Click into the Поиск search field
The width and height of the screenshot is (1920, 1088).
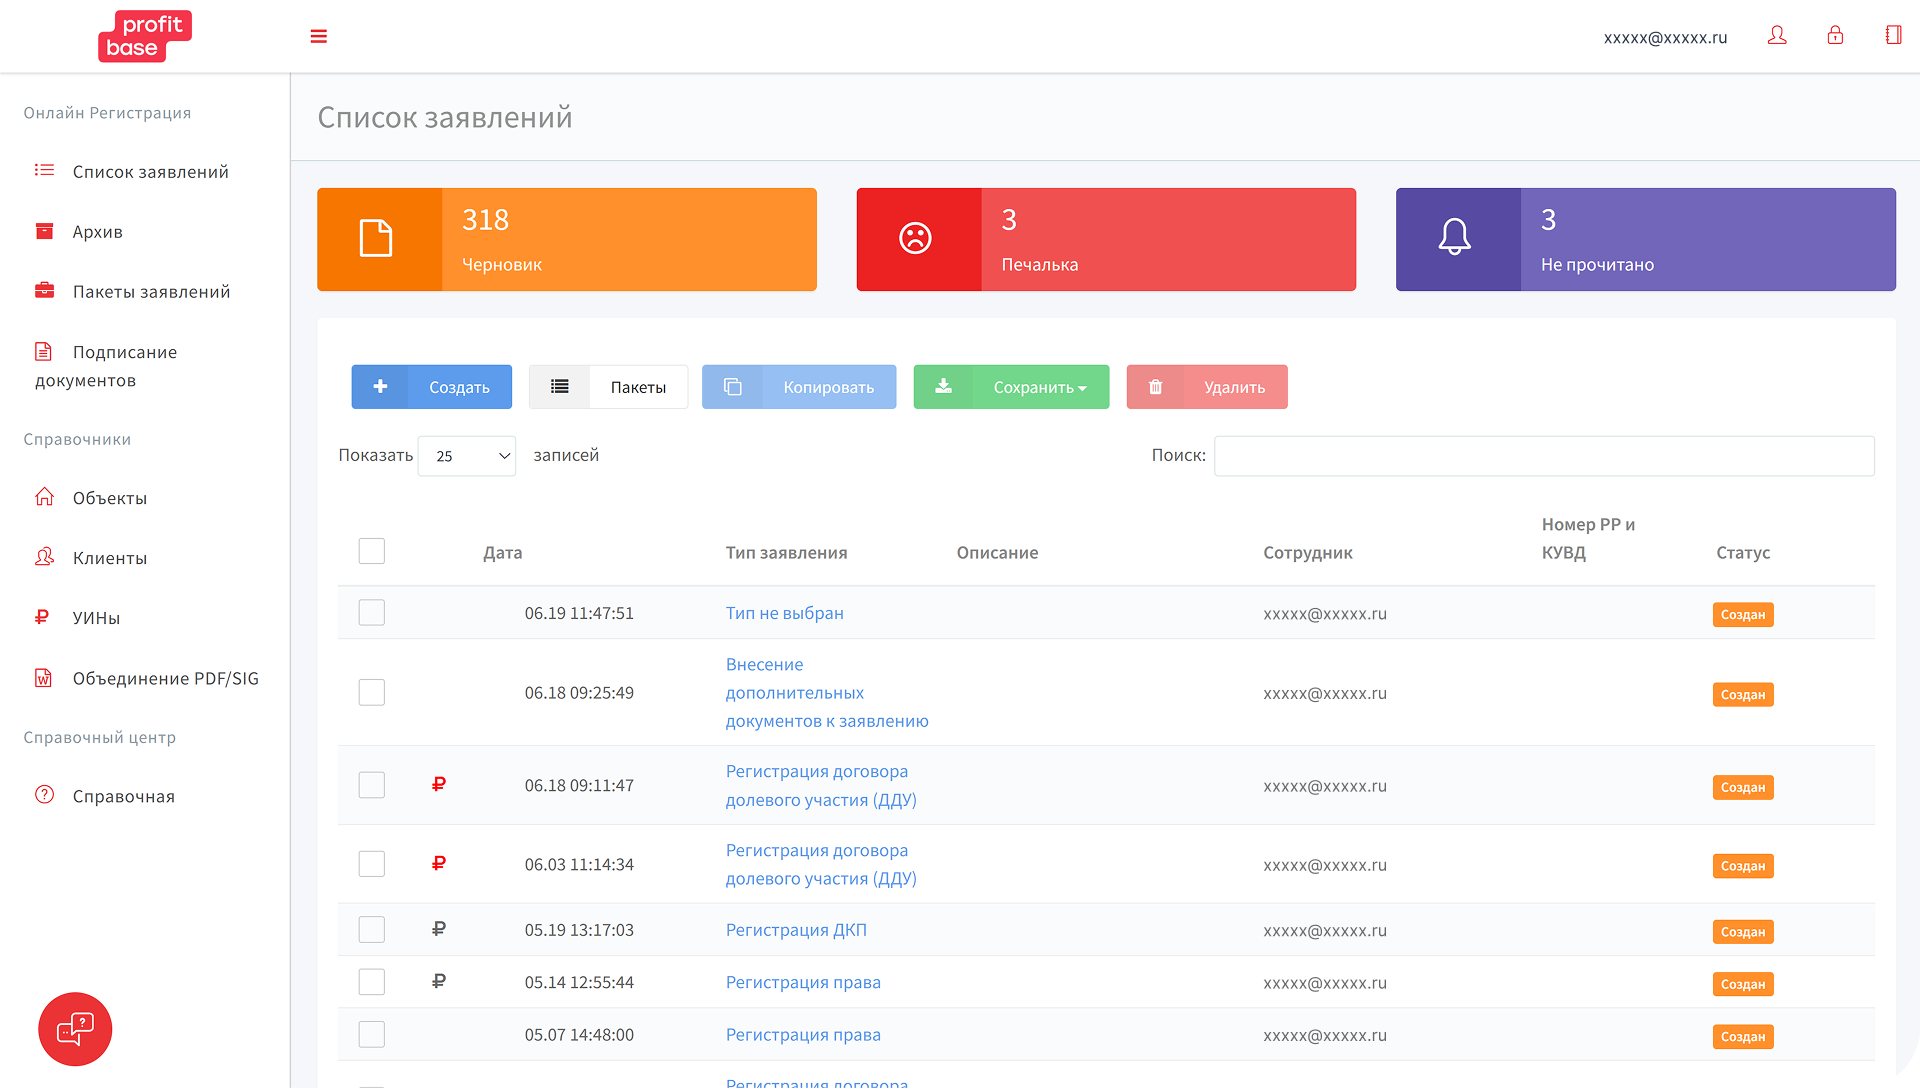pyautogui.click(x=1544, y=456)
